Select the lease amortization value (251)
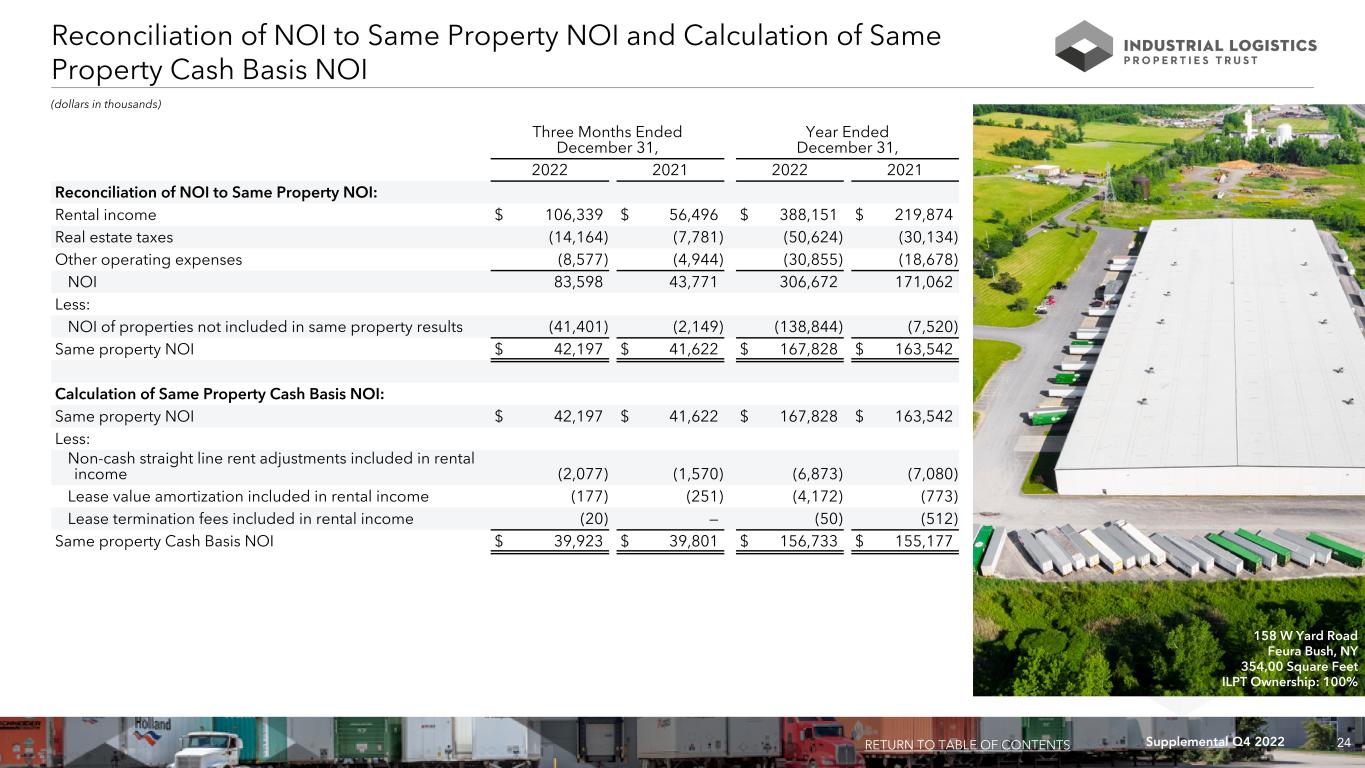The height and width of the screenshot is (768, 1365). 703,496
